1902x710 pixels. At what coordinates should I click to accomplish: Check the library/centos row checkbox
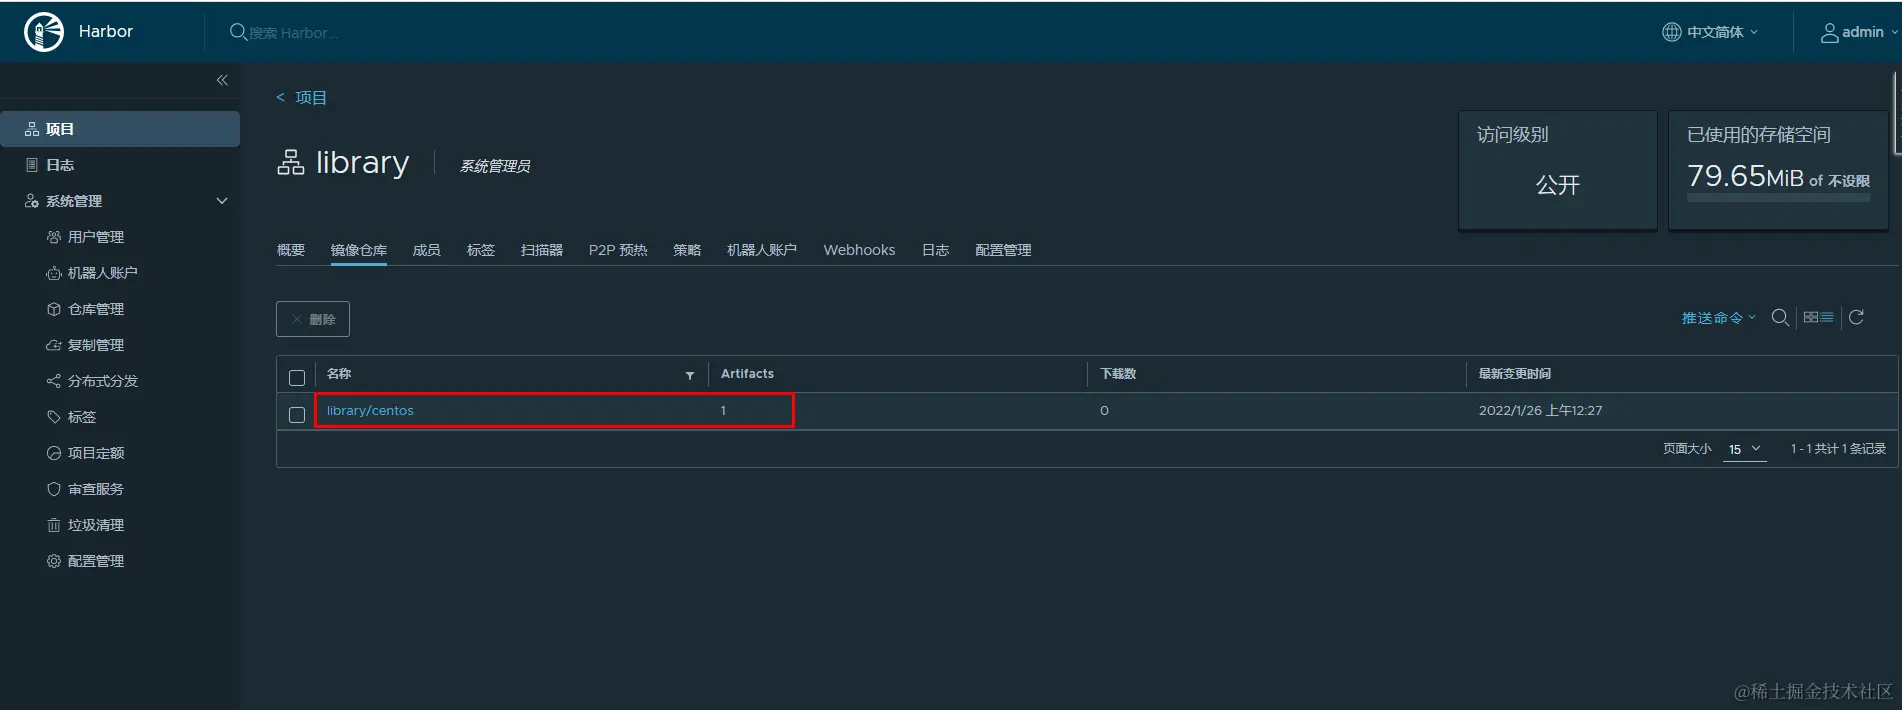point(297,415)
